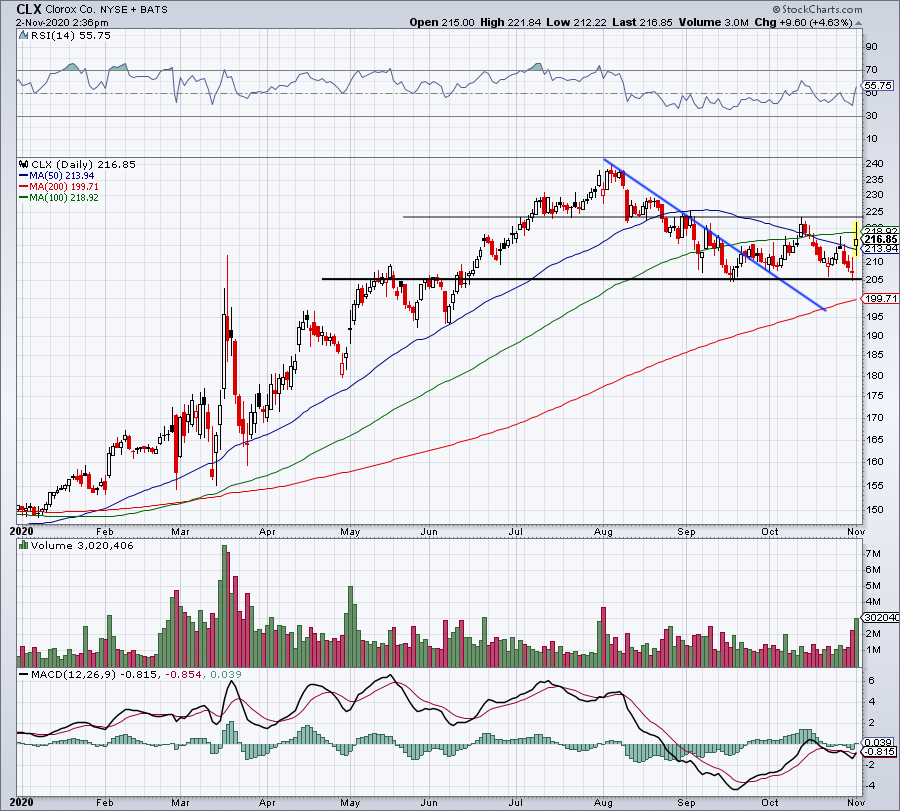Click the tallest volume bar in March
Screen dimensions: 900x811
click(224, 606)
